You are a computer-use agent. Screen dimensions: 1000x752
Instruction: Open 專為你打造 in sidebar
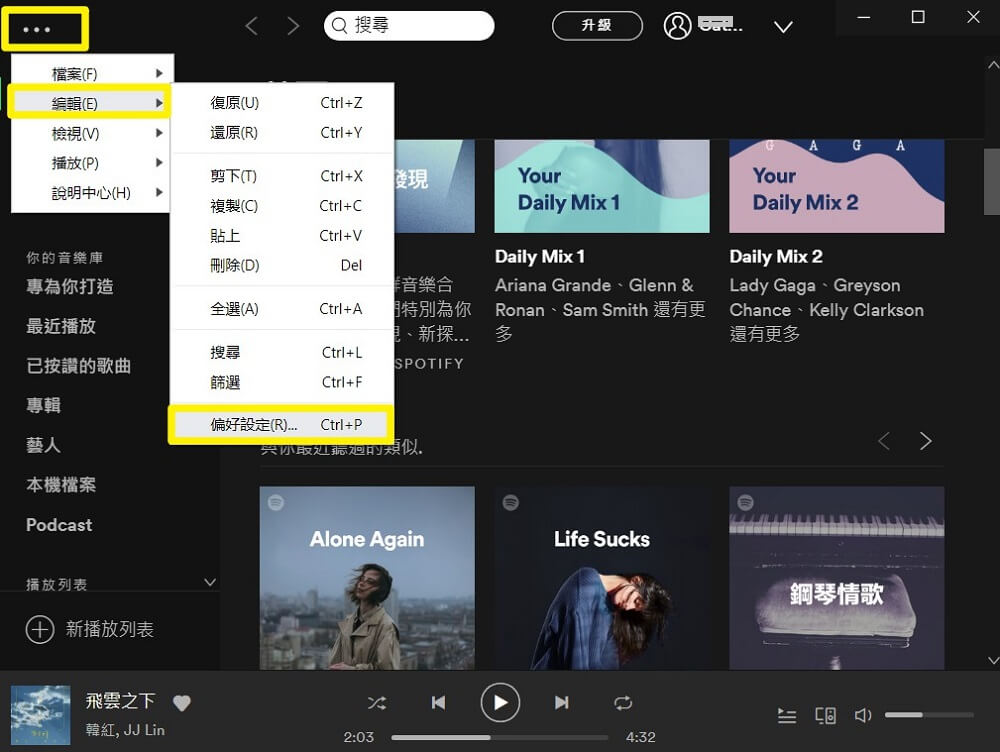(70, 286)
